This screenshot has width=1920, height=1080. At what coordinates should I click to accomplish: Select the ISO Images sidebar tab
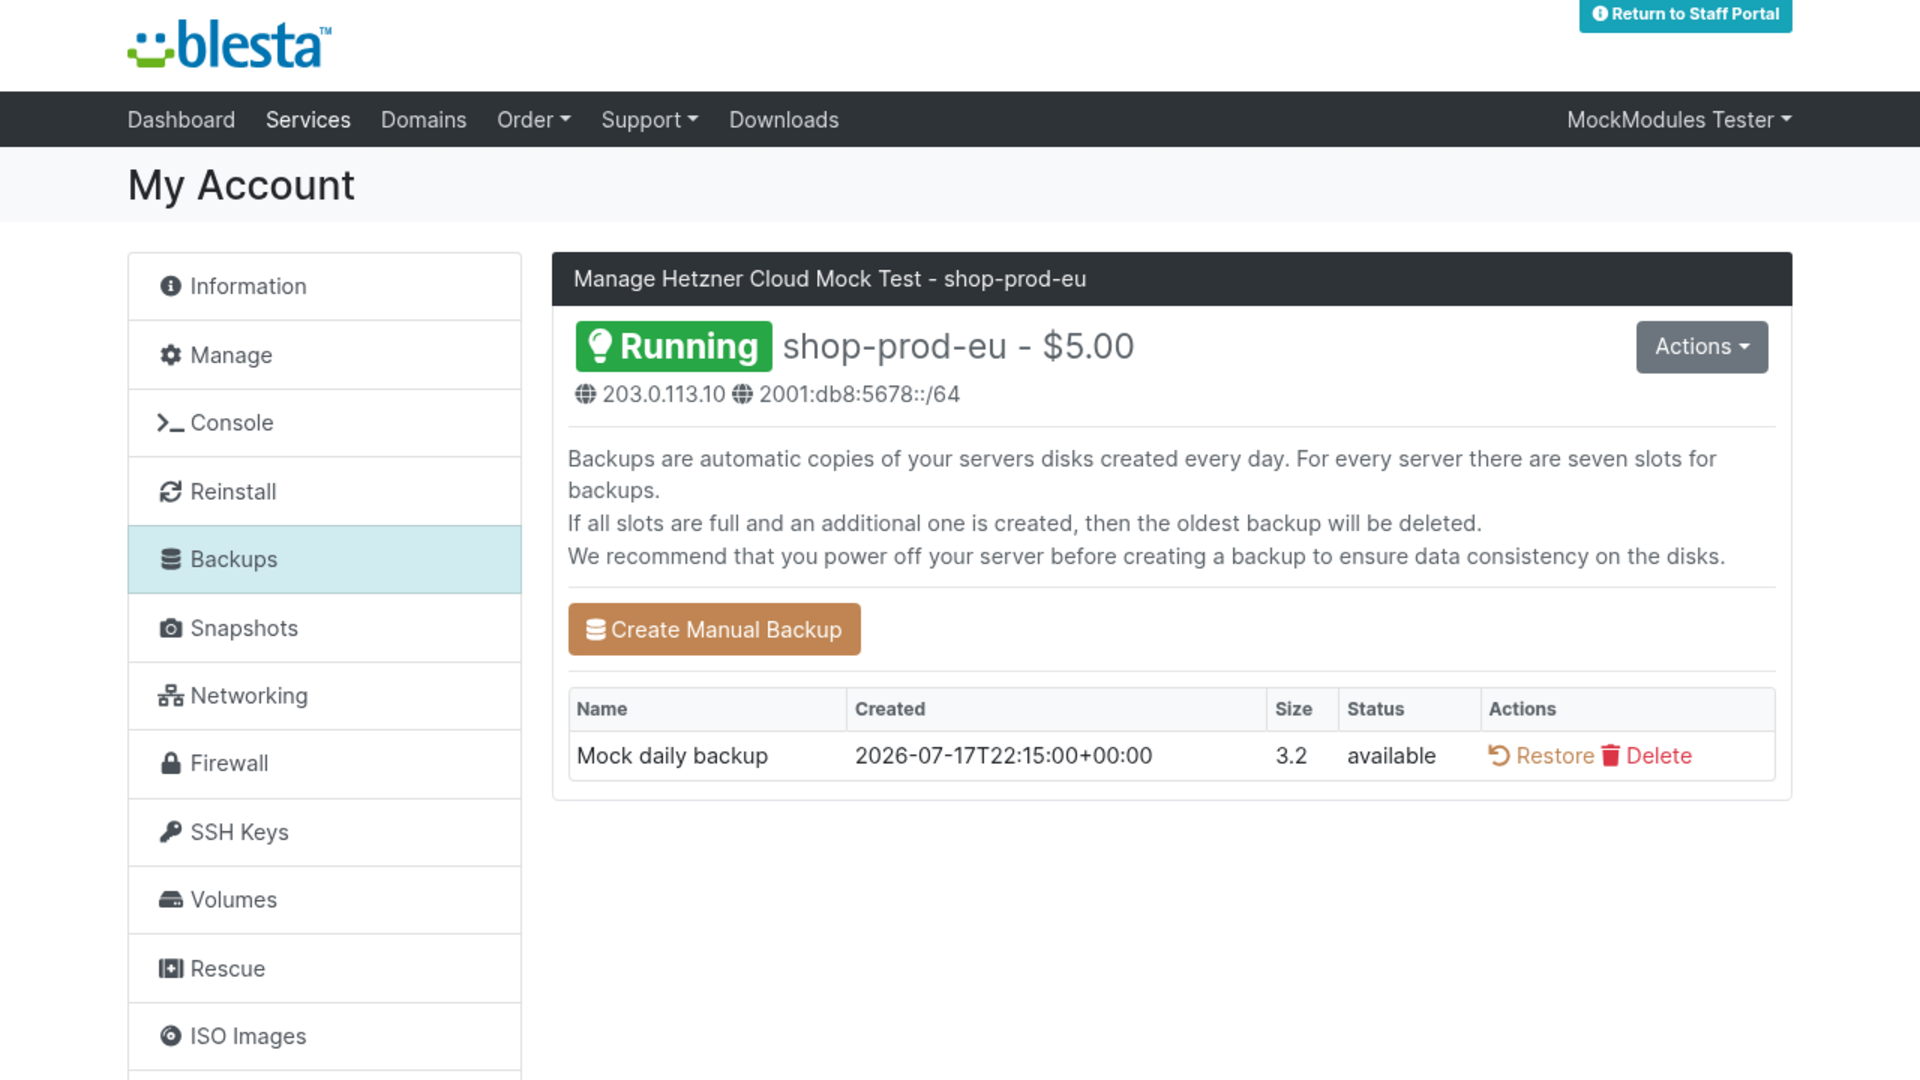(x=325, y=1037)
